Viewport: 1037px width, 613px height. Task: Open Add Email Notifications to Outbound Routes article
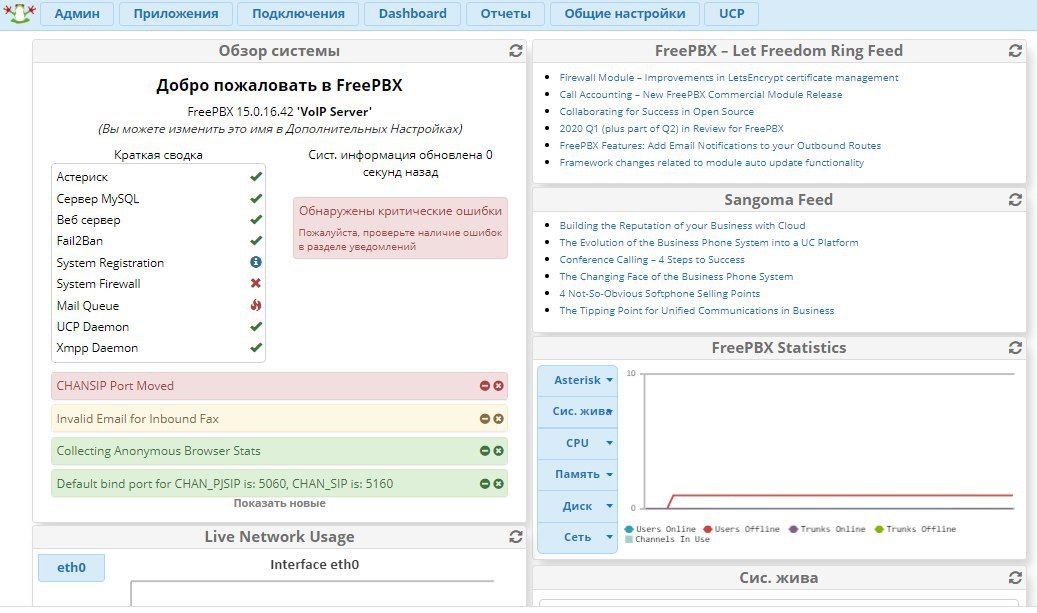(720, 145)
